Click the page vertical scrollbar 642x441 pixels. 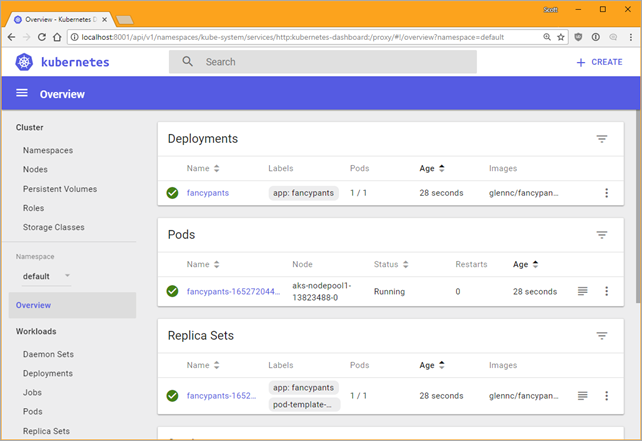638,207
